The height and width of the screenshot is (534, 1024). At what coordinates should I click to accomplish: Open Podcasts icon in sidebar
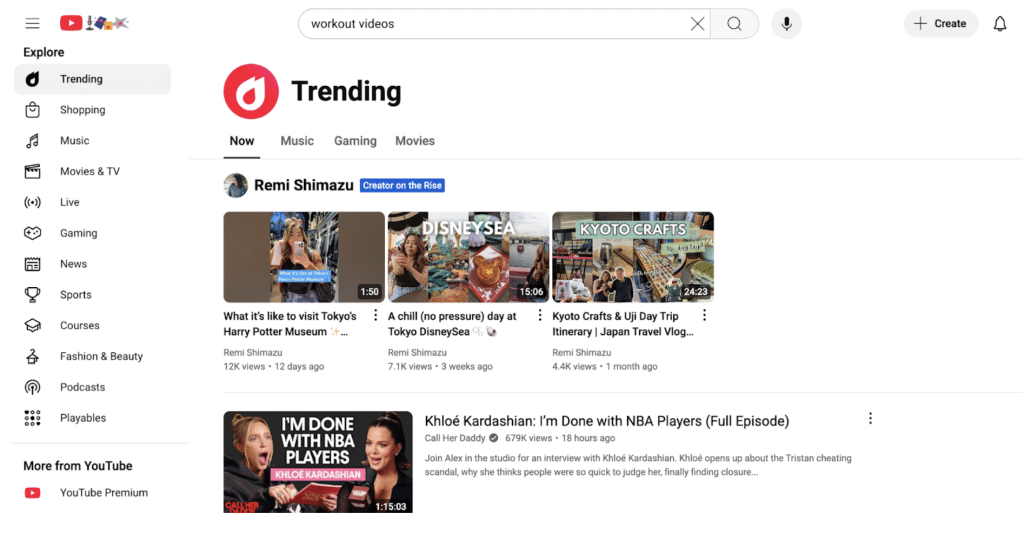coord(32,387)
